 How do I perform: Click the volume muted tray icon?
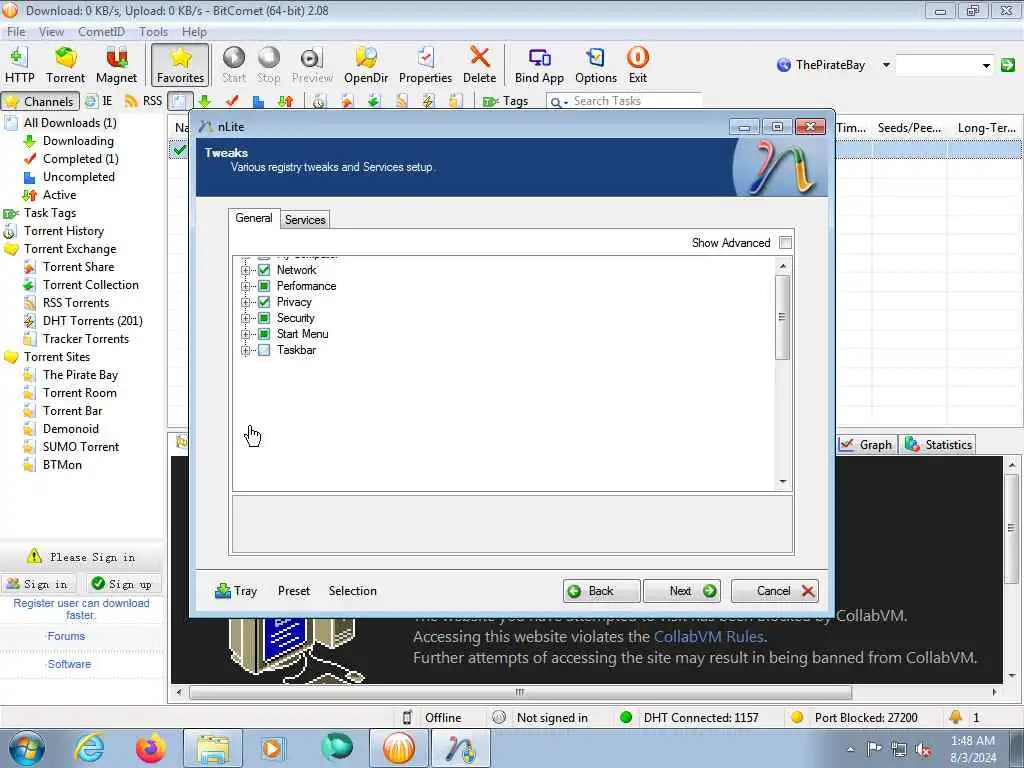pyautogui.click(x=923, y=749)
